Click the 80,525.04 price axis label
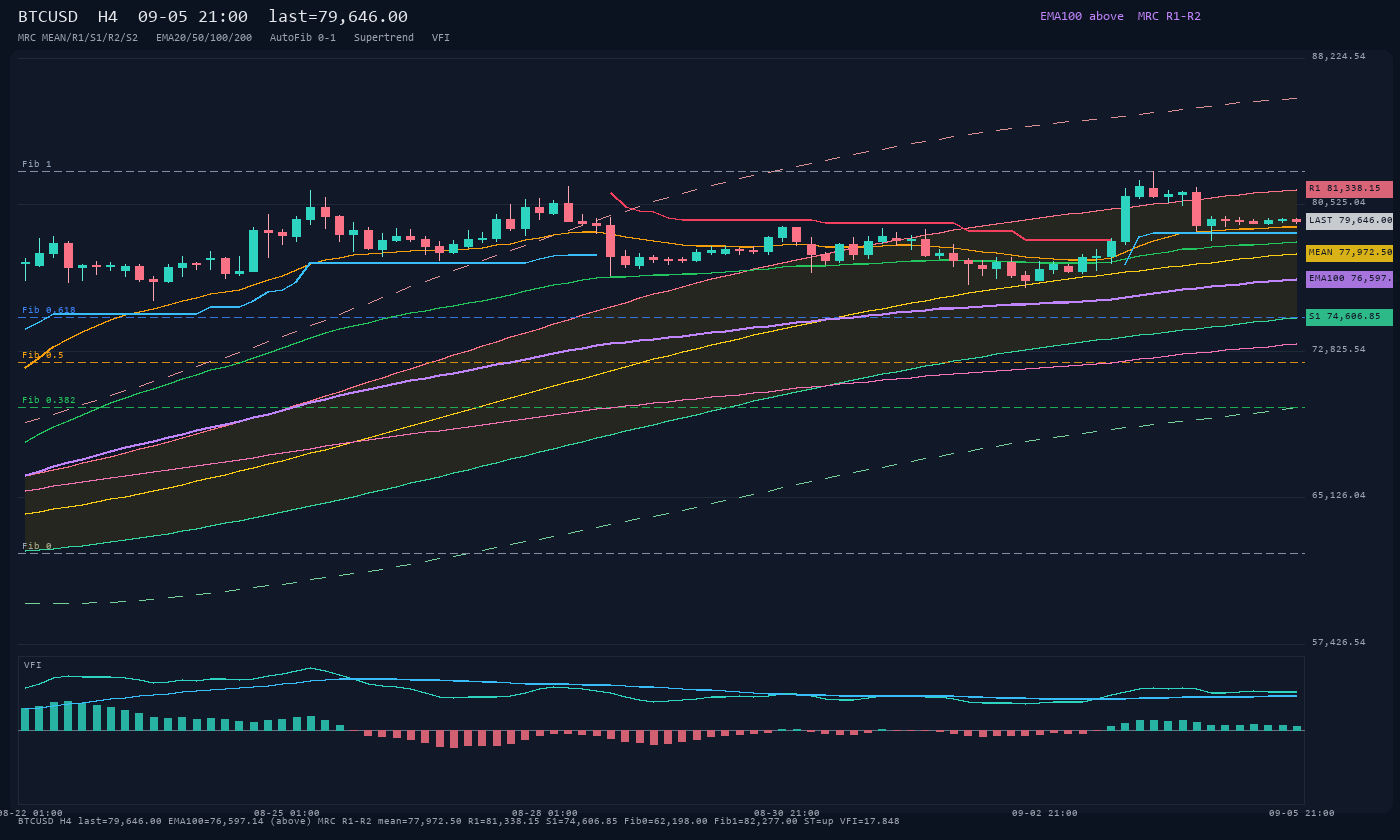1400x840 pixels. pyautogui.click(x=1339, y=202)
